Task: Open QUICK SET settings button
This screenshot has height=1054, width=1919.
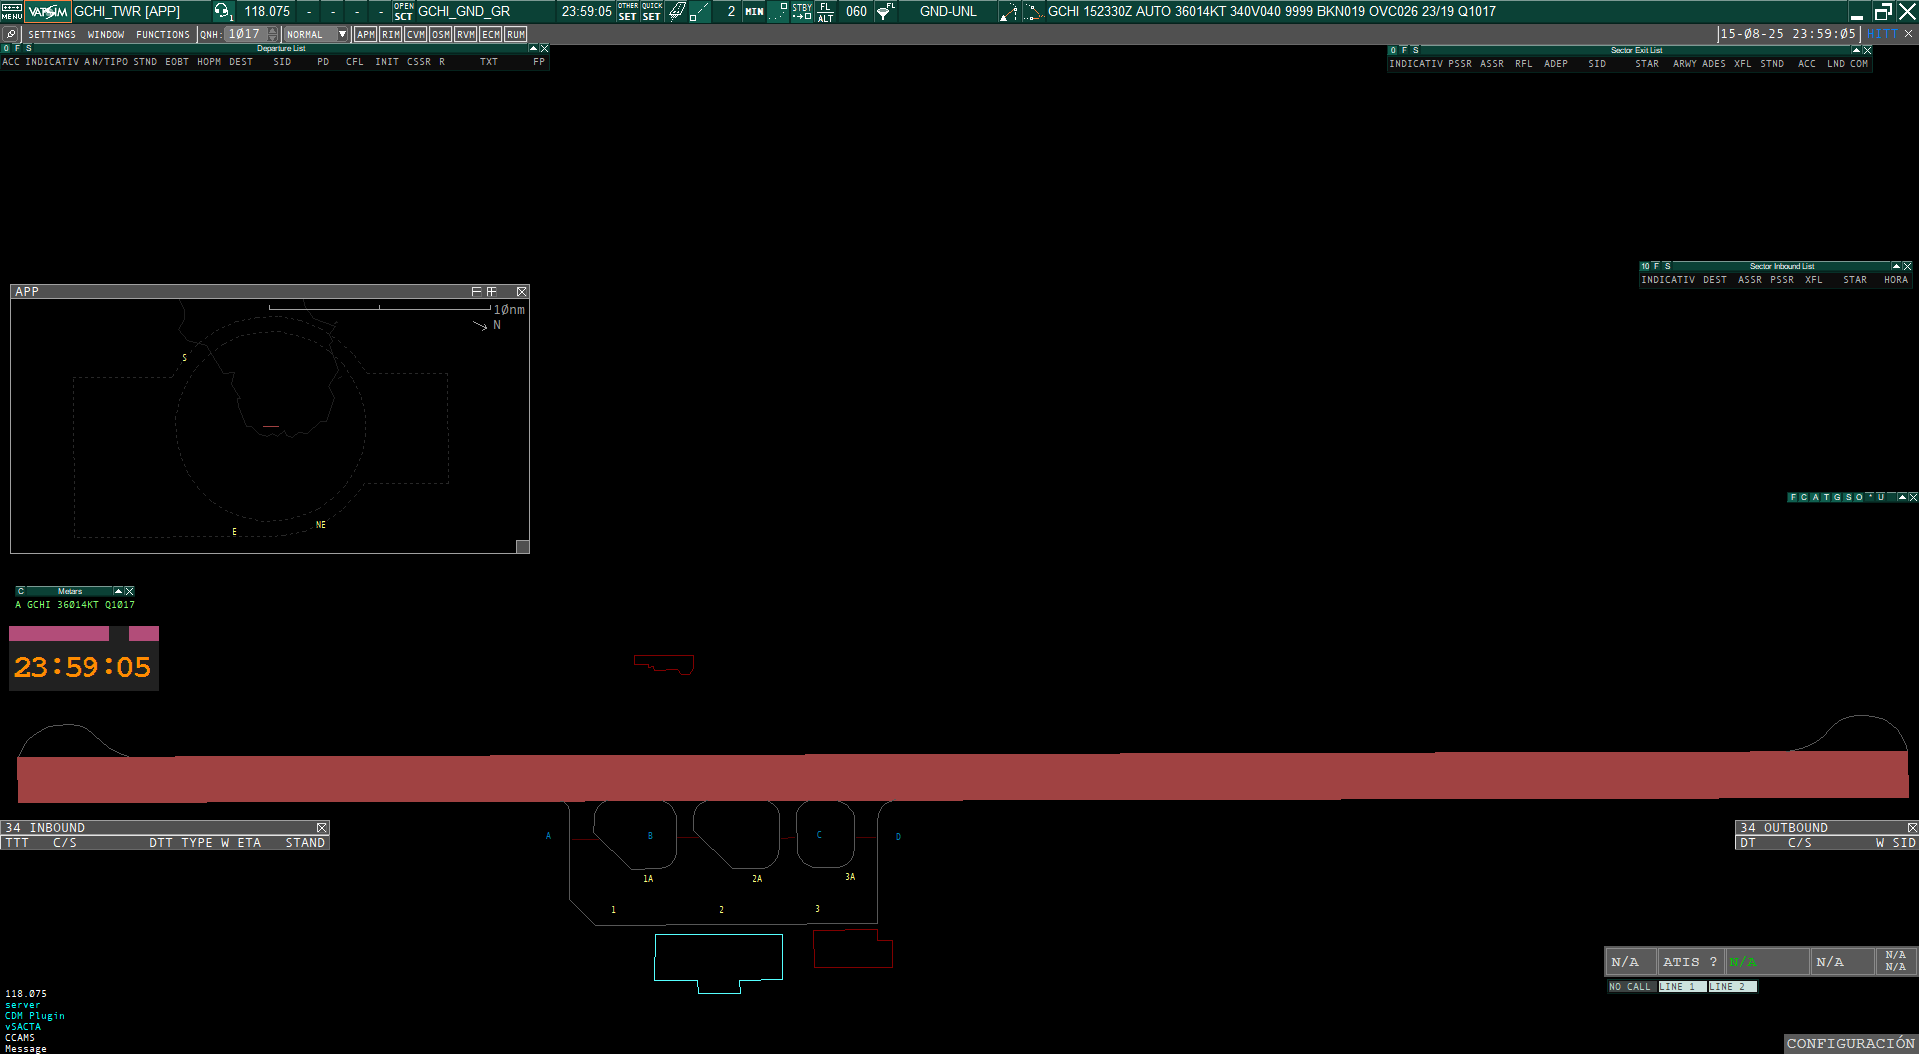Action: (652, 11)
